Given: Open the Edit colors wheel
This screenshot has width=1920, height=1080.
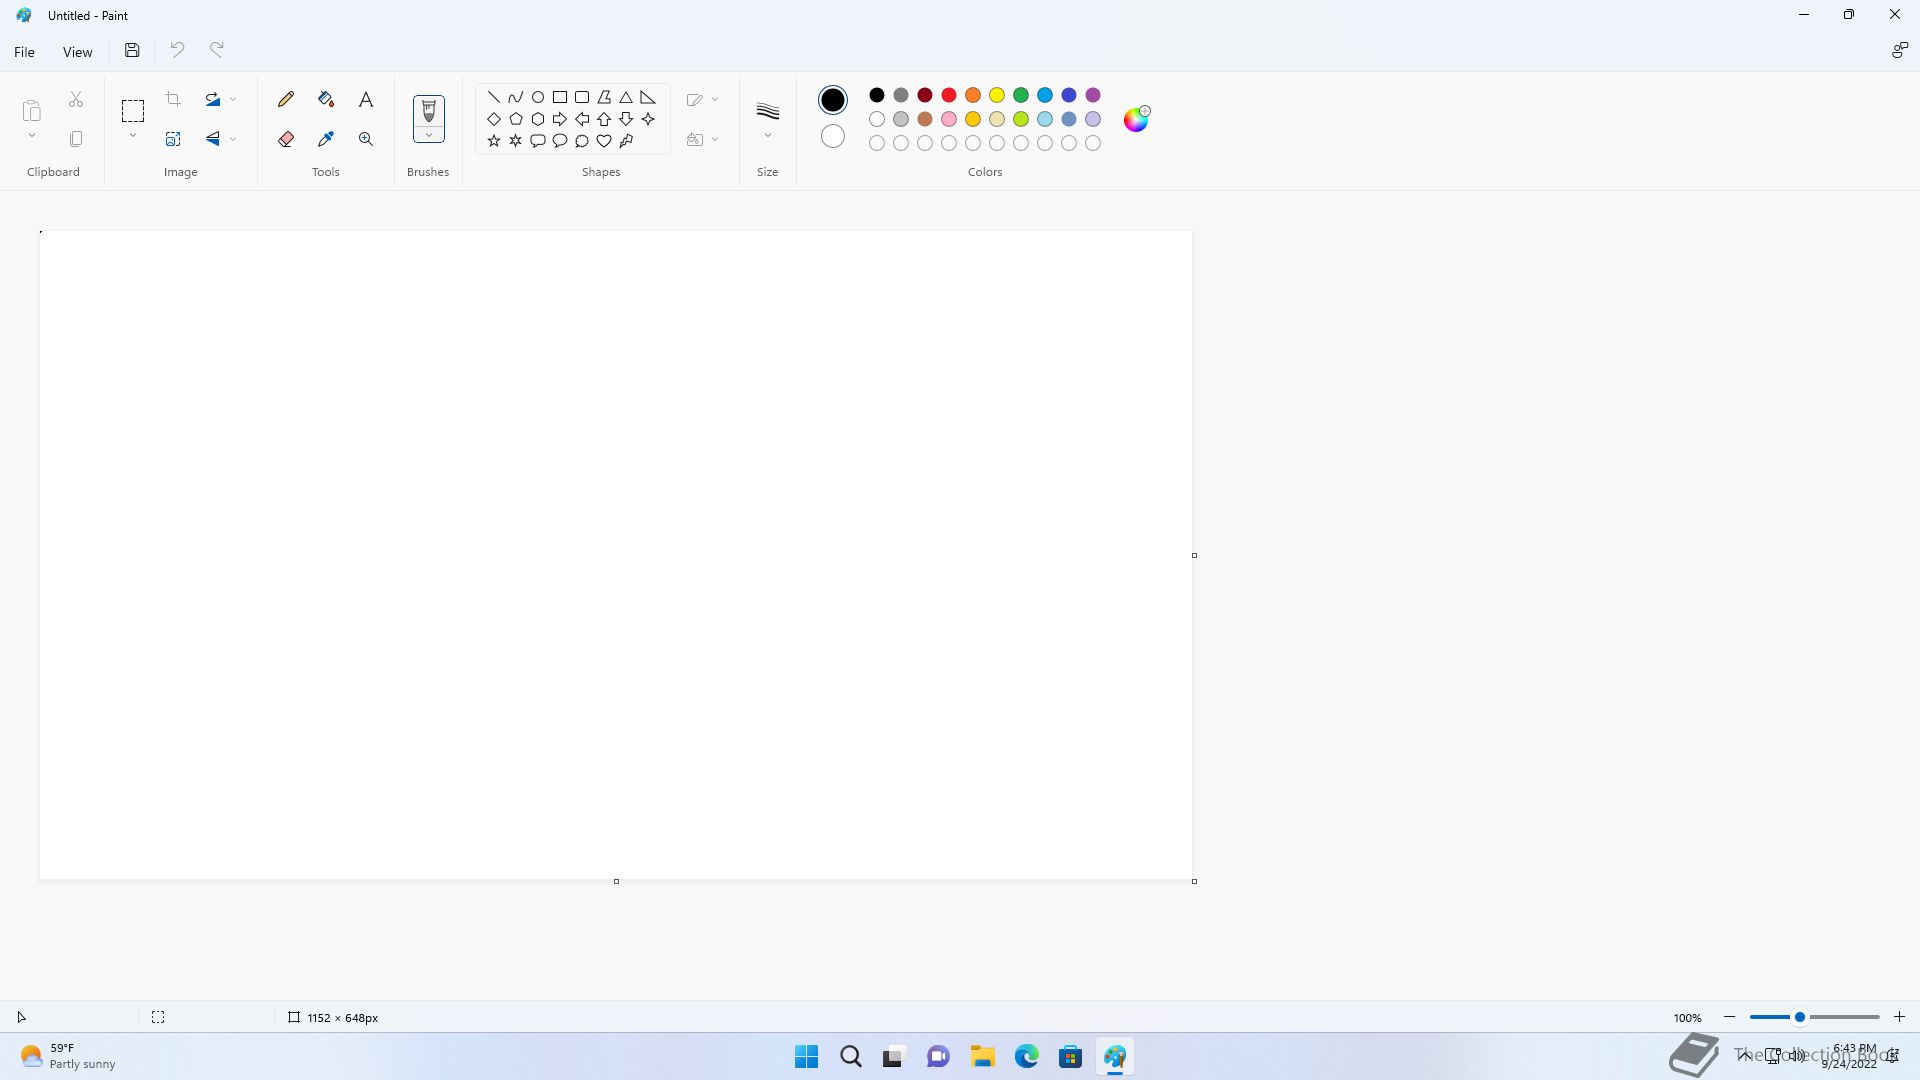Looking at the screenshot, I should (x=1136, y=119).
